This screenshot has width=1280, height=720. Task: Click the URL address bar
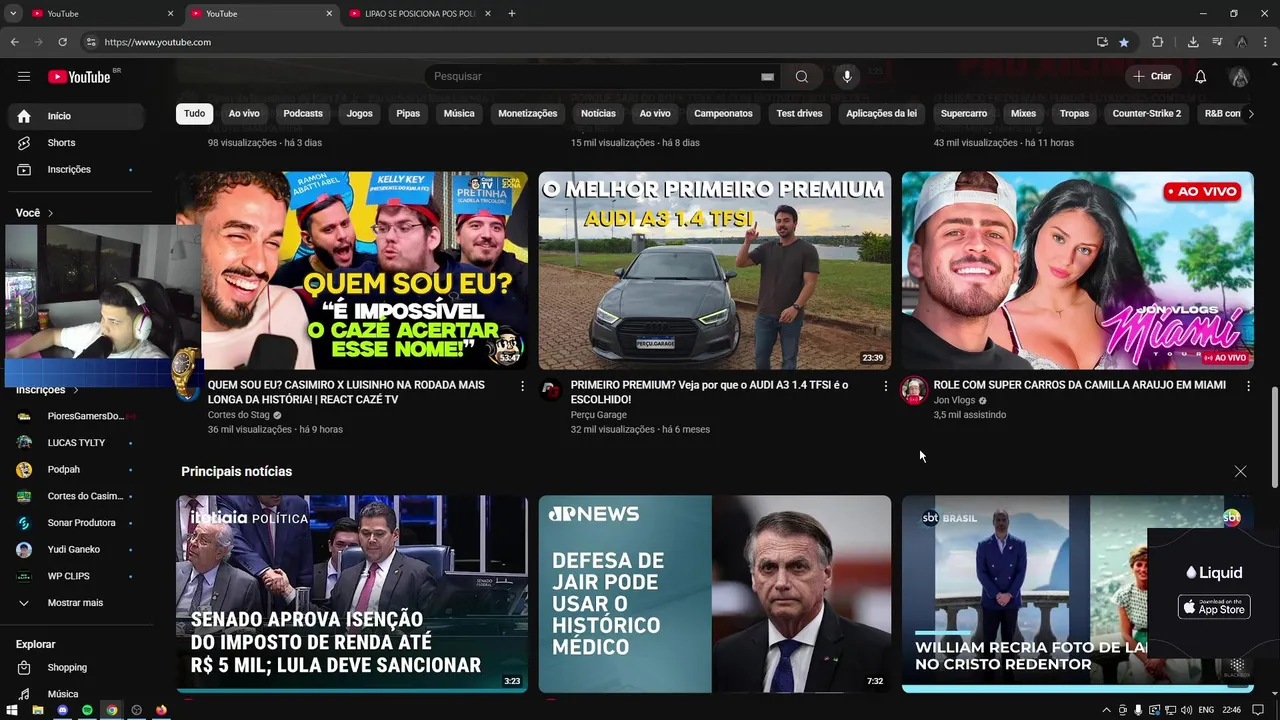pyautogui.click(x=590, y=42)
